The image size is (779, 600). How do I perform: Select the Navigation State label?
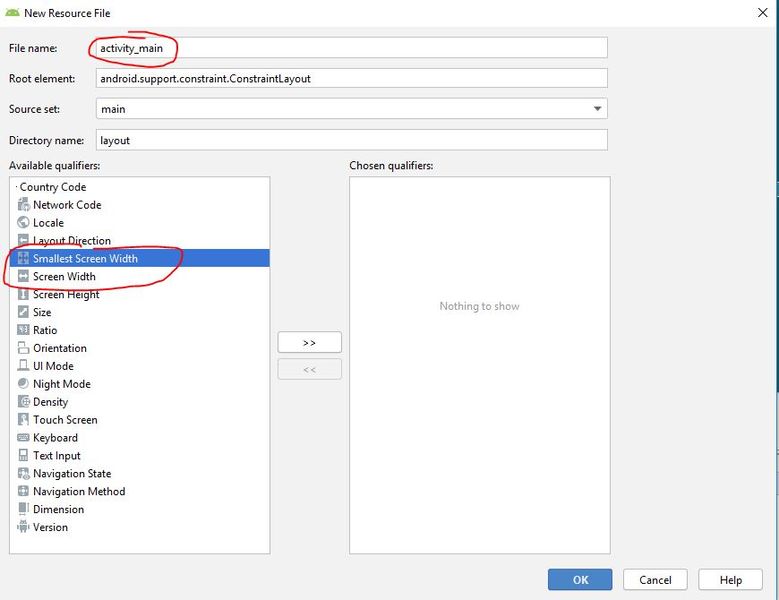[x=72, y=473]
